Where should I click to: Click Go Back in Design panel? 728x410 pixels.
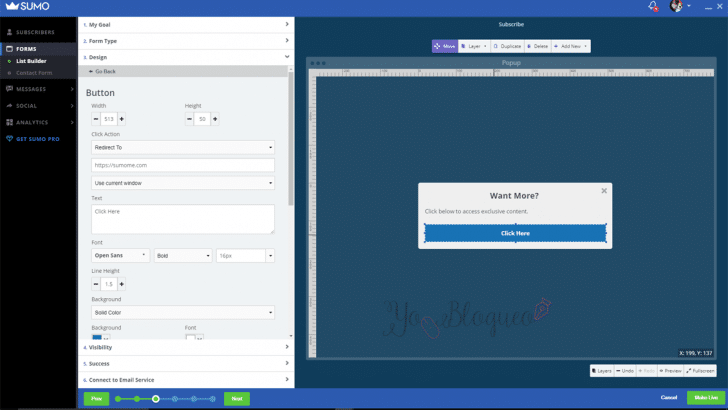pyautogui.click(x=102, y=72)
